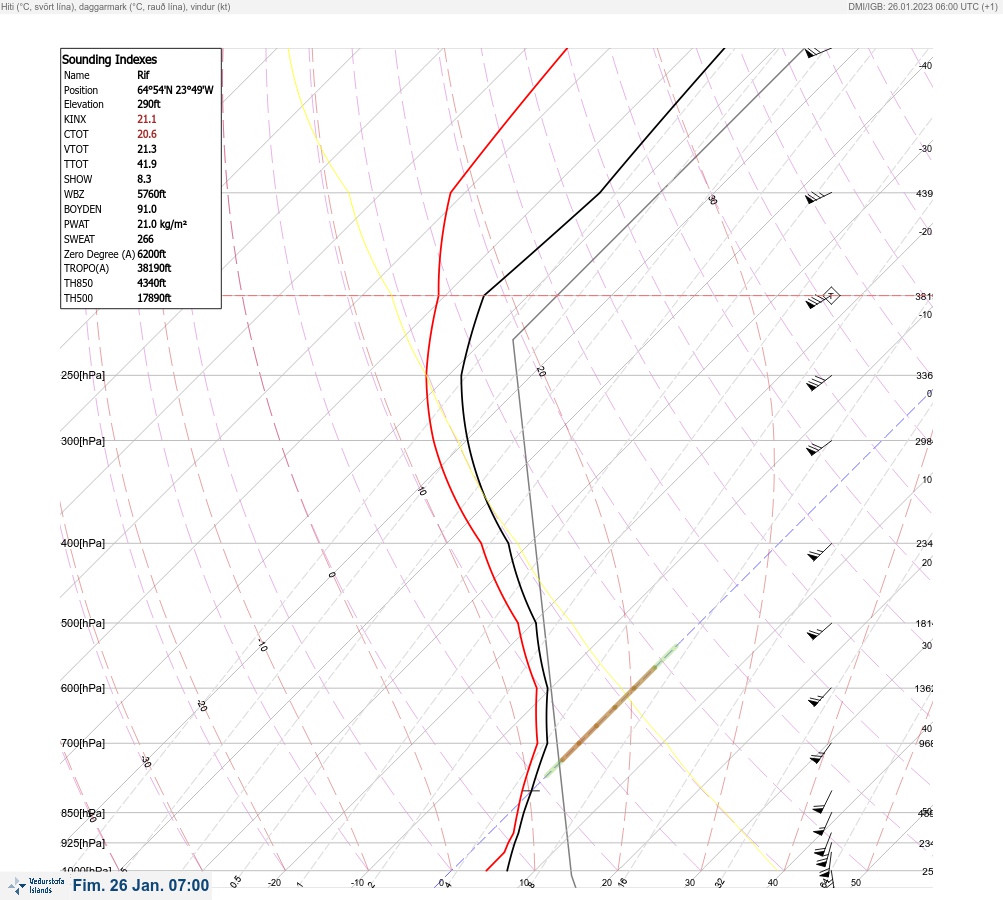This screenshot has width=1003, height=900.
Task: Click the TROPO(A) value 38190ft
Action: [x=154, y=268]
